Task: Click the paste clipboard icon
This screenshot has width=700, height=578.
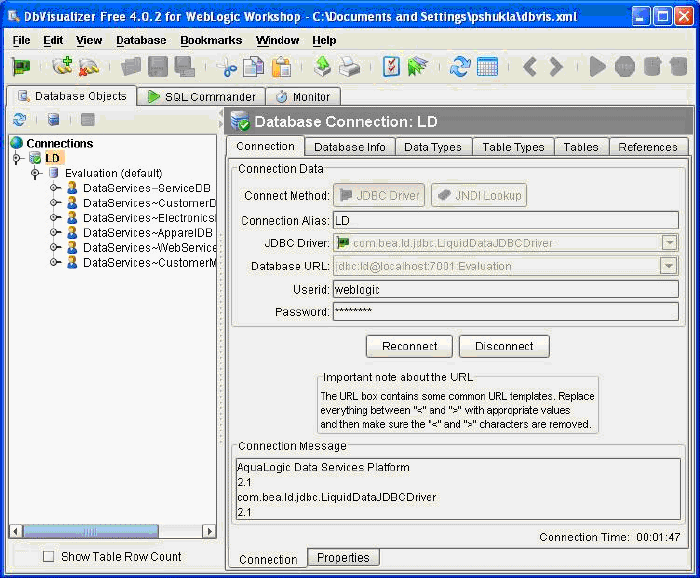Action: [x=281, y=67]
